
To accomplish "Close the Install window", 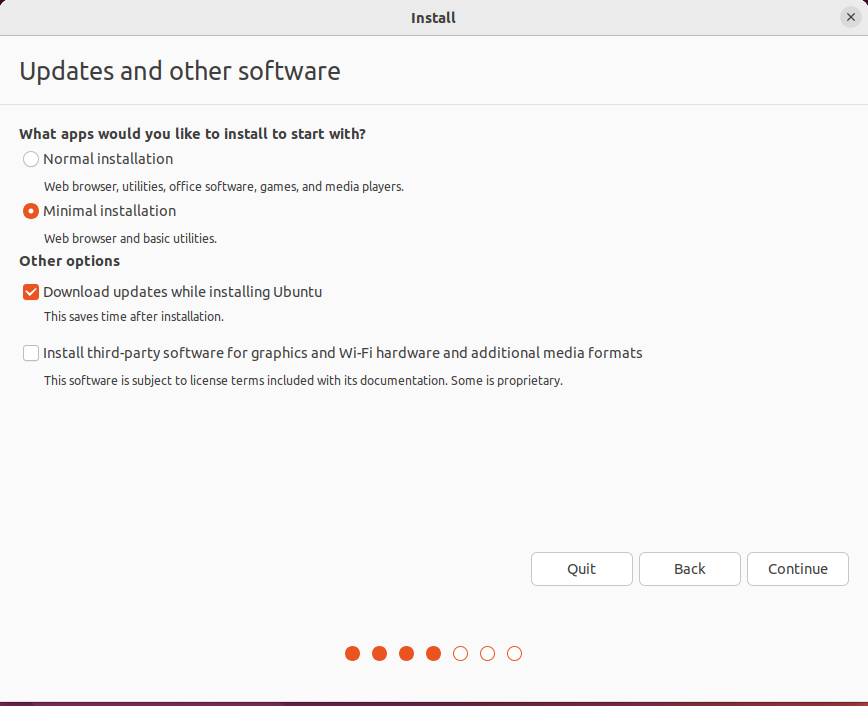I will point(850,17).
